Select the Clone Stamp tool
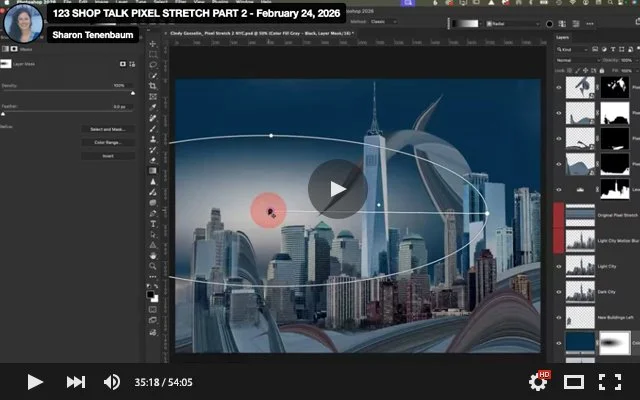This screenshot has height=400, width=640. pyautogui.click(x=153, y=139)
